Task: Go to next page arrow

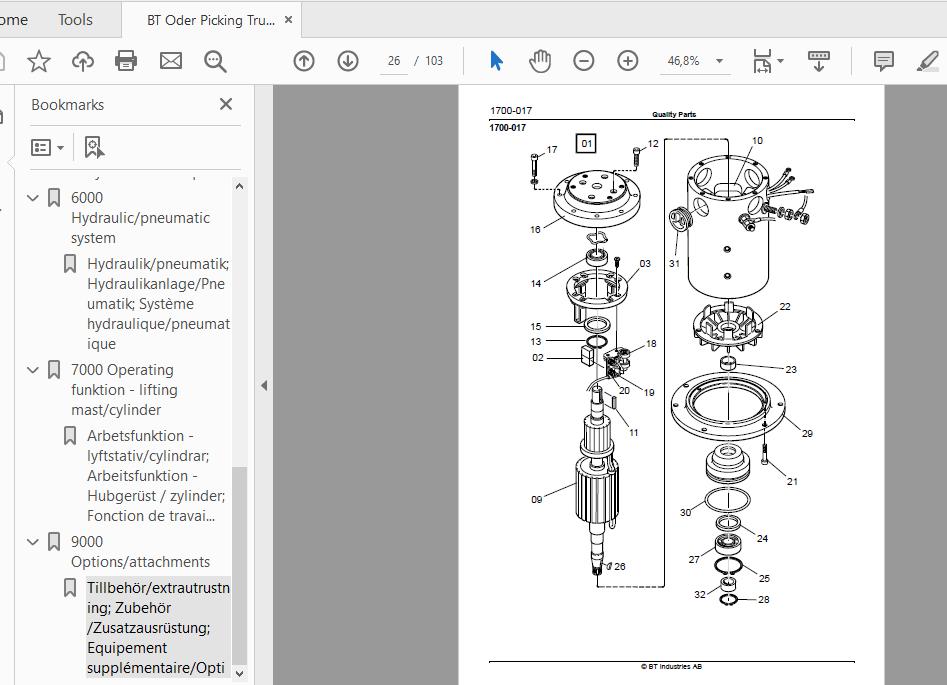Action: click(x=348, y=61)
